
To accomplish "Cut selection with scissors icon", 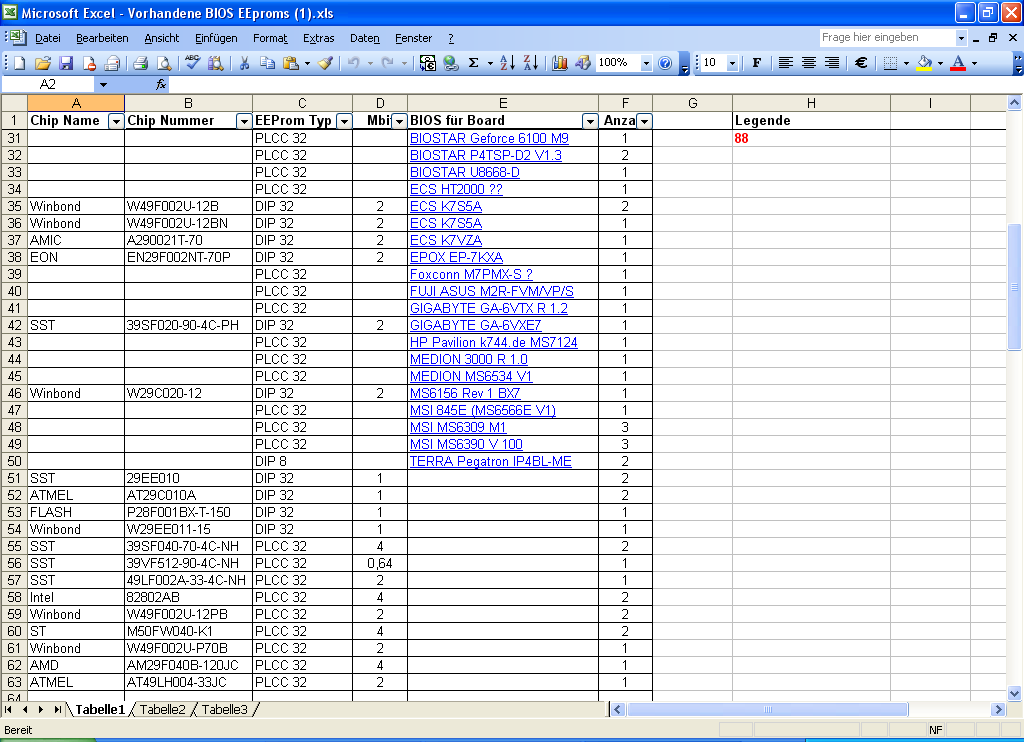I will click(x=244, y=63).
